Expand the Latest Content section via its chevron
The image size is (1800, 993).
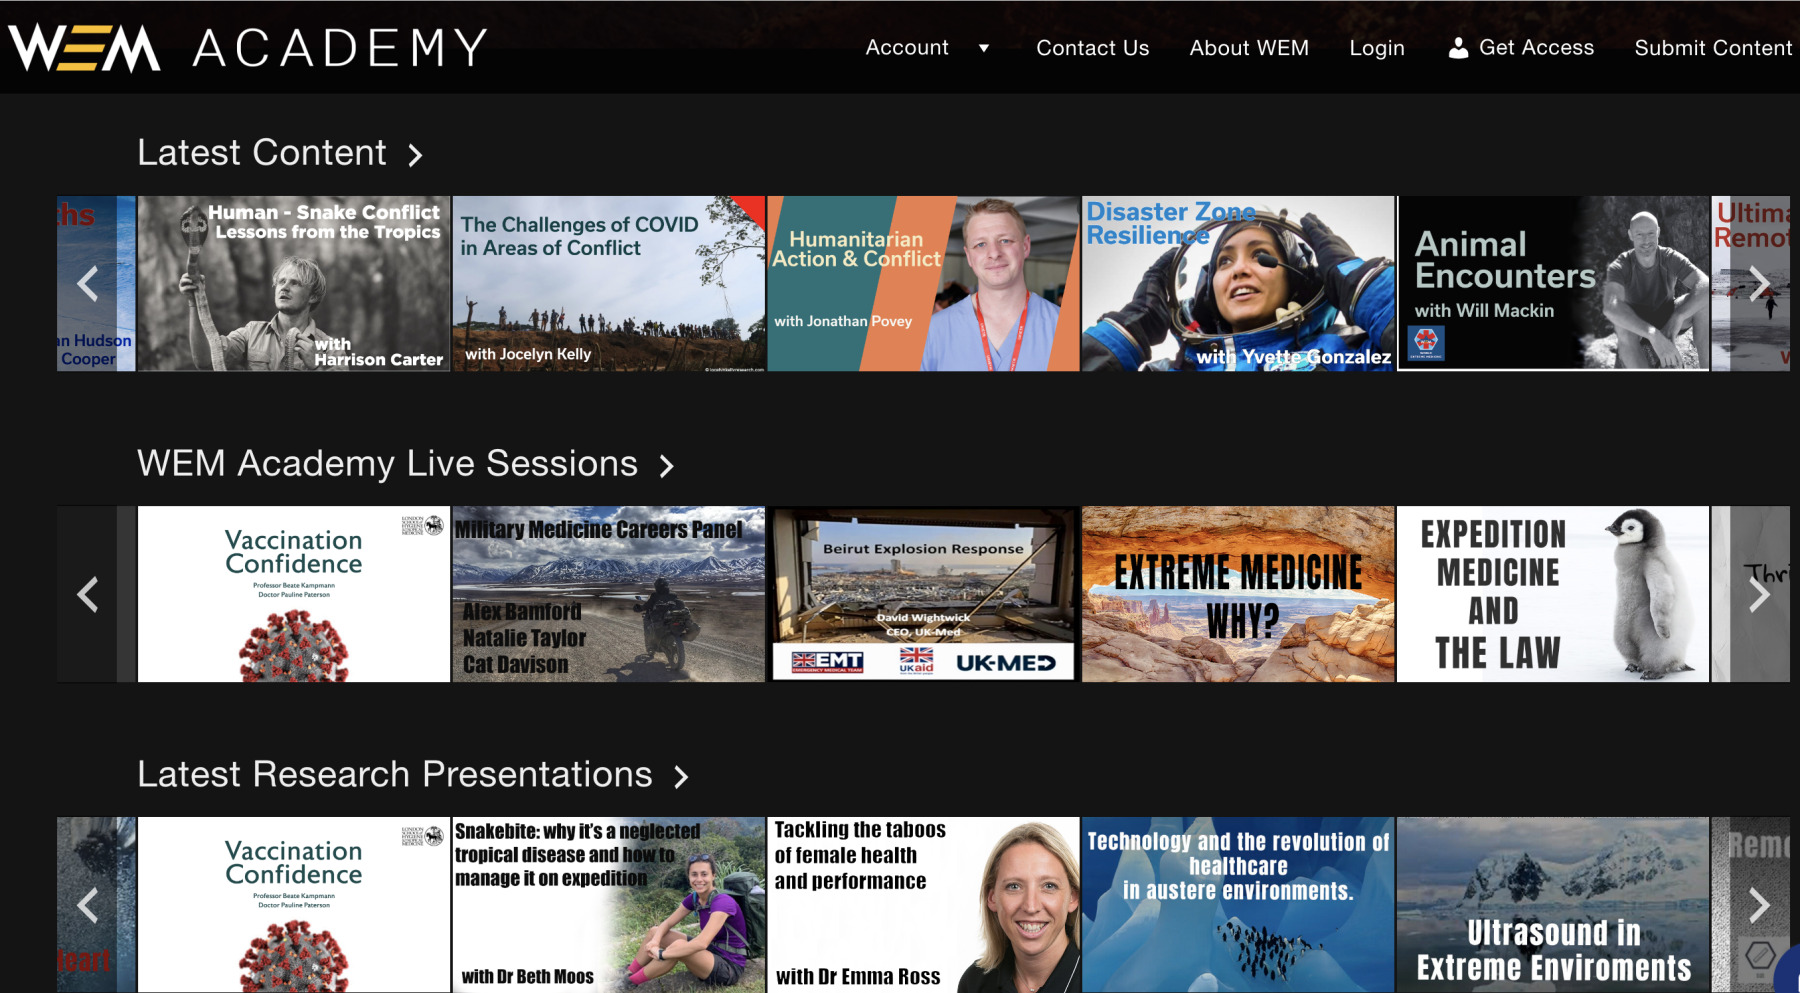[416, 155]
